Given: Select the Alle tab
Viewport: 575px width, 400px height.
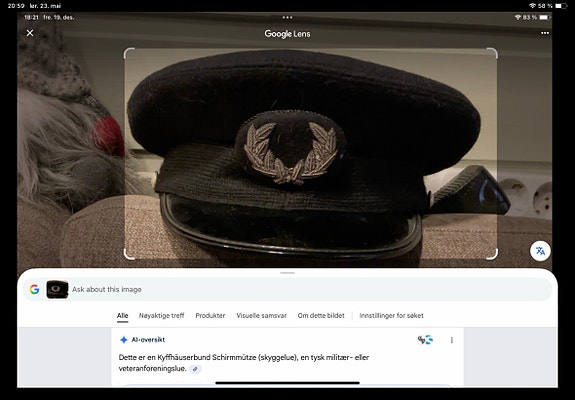Looking at the screenshot, I should click(x=122, y=316).
